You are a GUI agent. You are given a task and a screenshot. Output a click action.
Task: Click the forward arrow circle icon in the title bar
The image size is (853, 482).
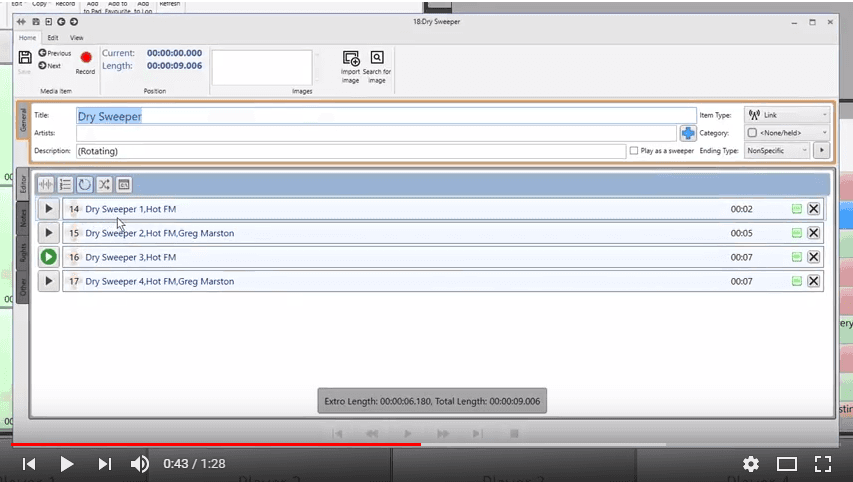[74, 22]
